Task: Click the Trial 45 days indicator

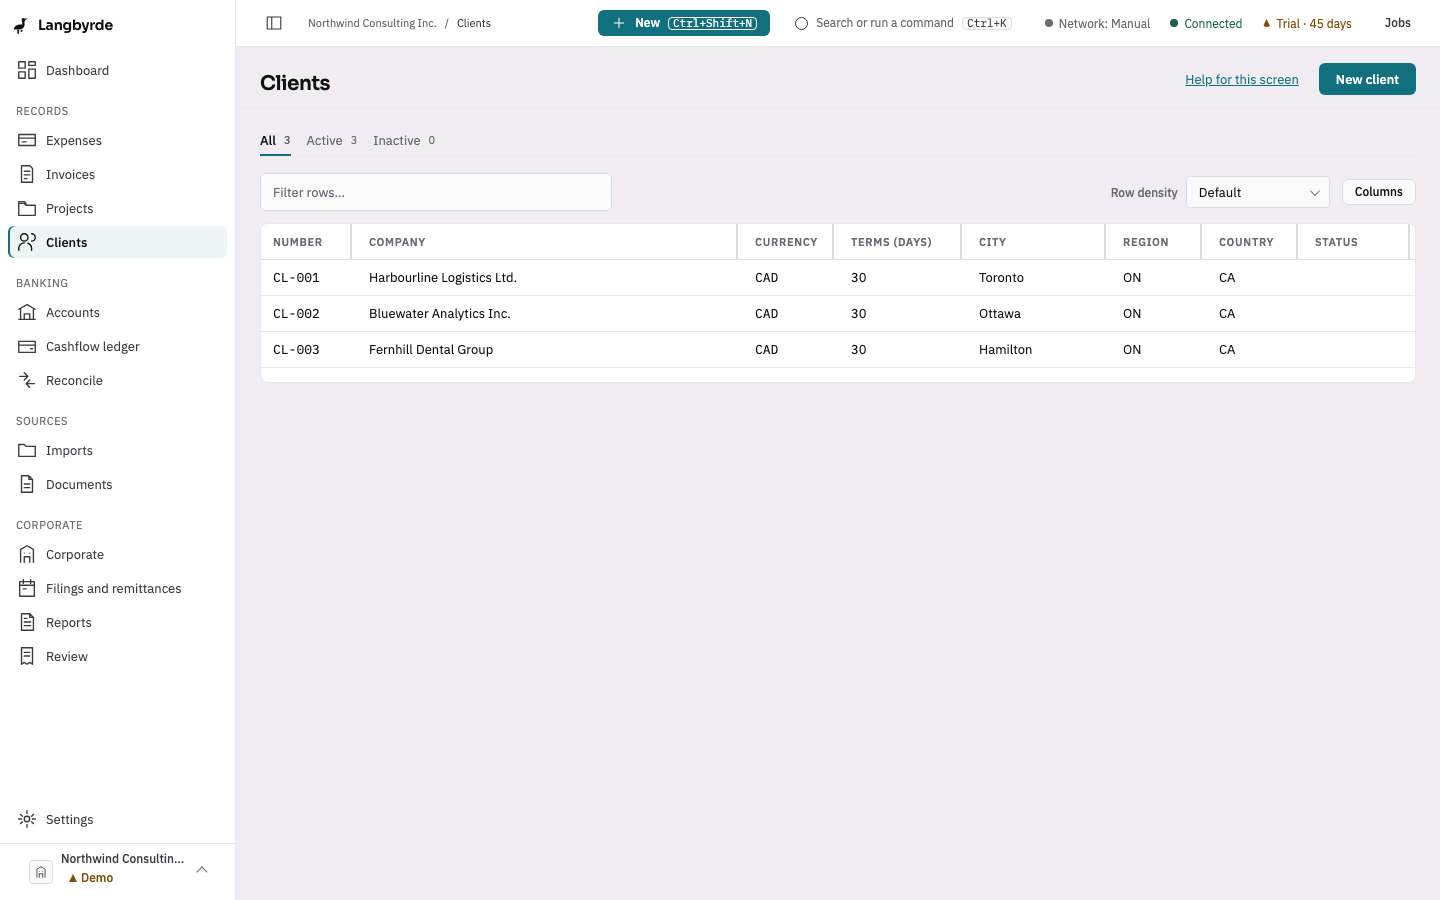Action: 1307,24
